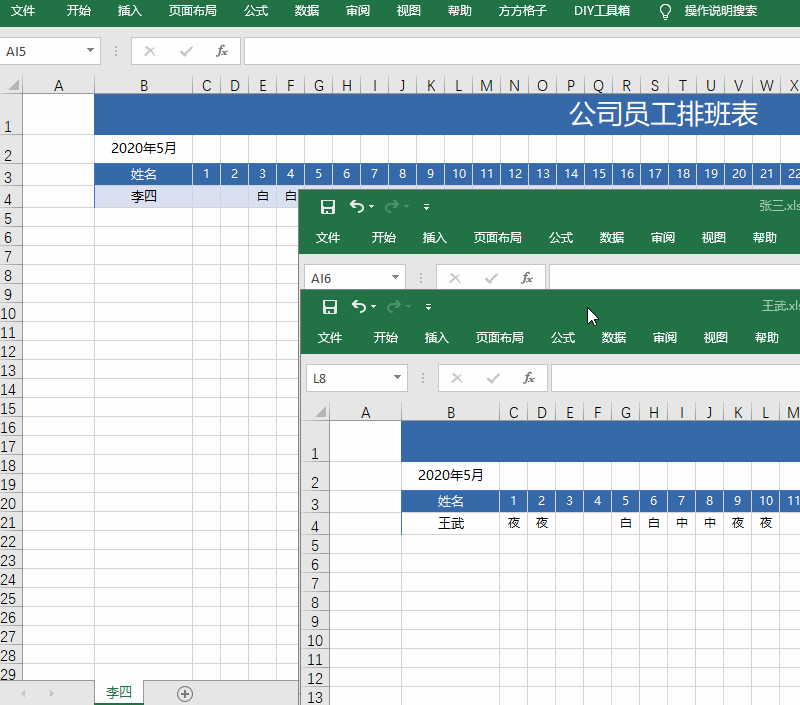The height and width of the screenshot is (705, 800).
Task: Open Customize Quick Access Toolbar menu in 王武.xls
Action: coord(426,307)
